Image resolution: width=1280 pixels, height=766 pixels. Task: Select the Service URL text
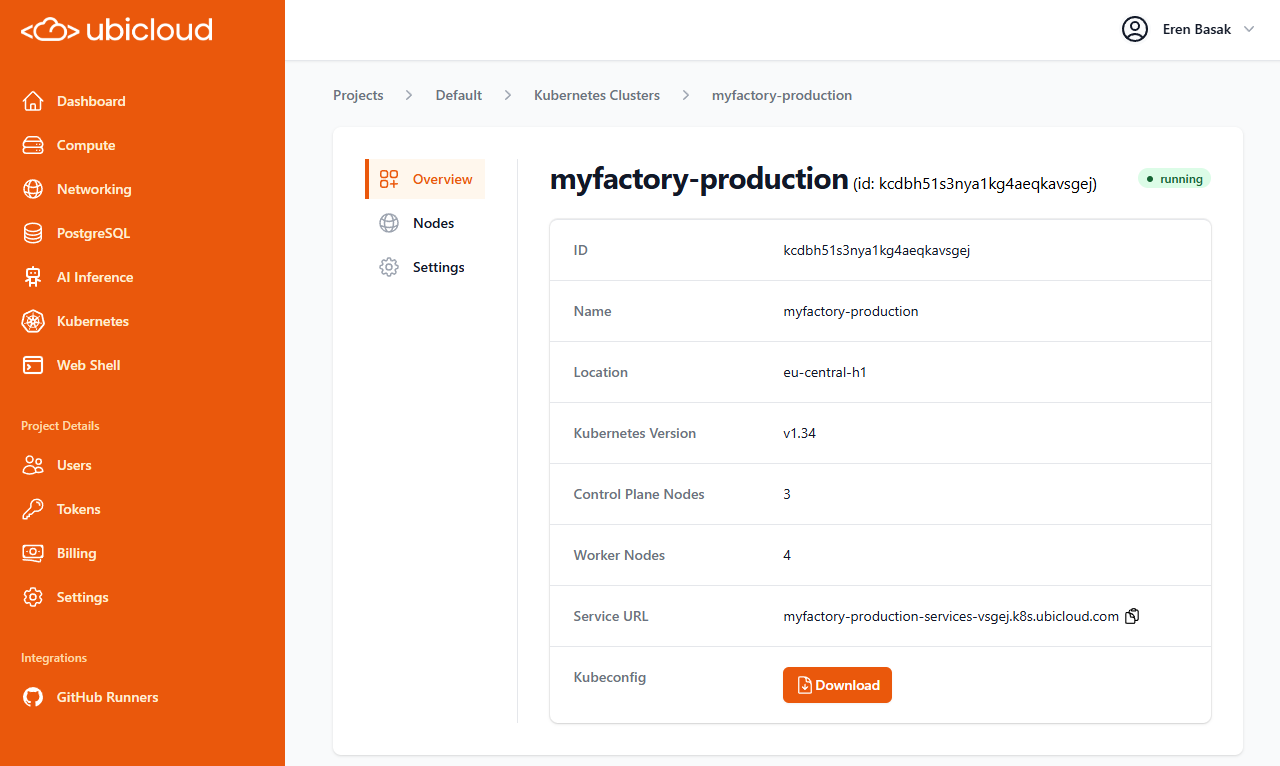point(951,616)
